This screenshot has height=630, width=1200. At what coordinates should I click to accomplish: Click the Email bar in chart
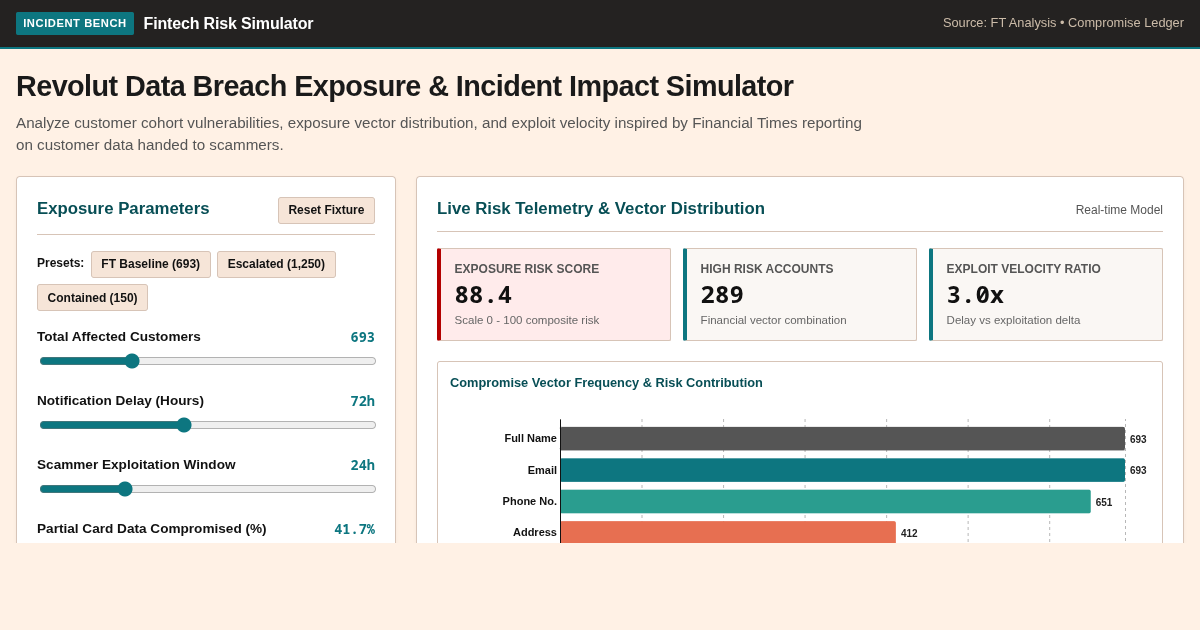(843, 470)
